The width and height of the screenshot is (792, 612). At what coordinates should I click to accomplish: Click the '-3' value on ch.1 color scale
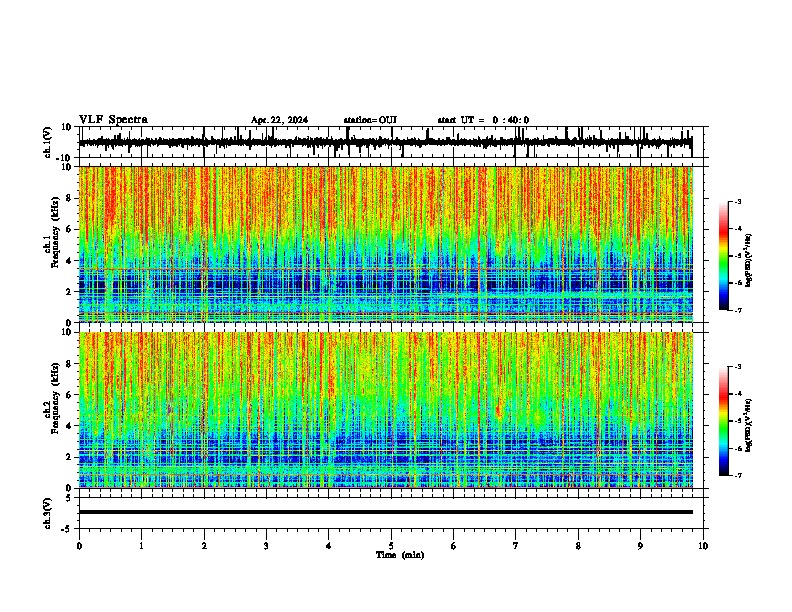click(737, 201)
